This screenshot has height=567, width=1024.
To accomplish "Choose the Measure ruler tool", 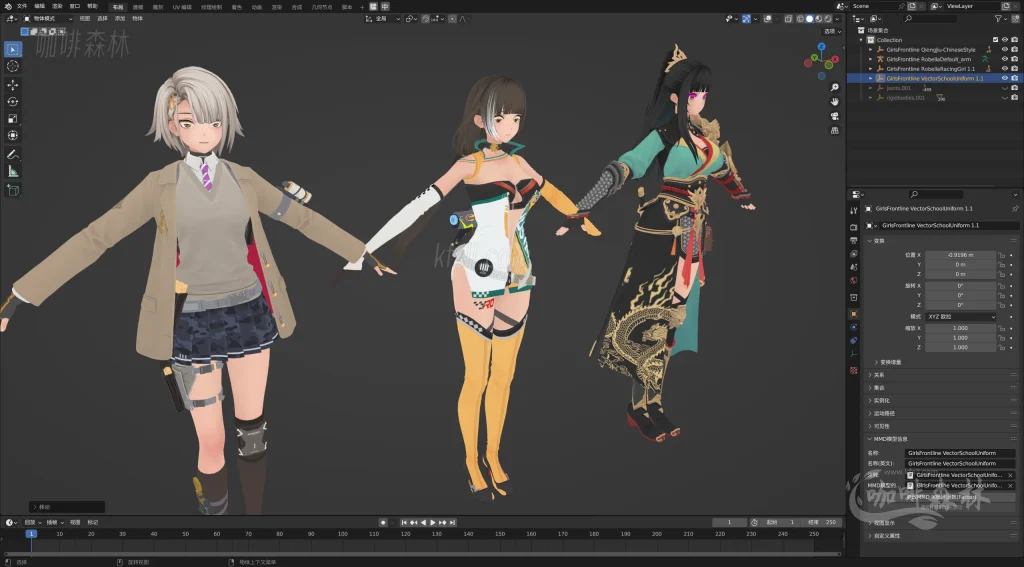I will point(13,171).
